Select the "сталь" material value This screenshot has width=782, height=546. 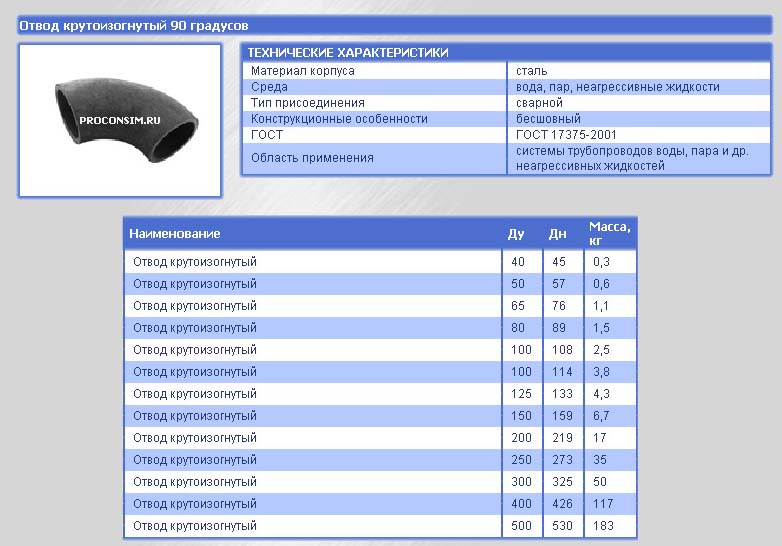coord(531,71)
